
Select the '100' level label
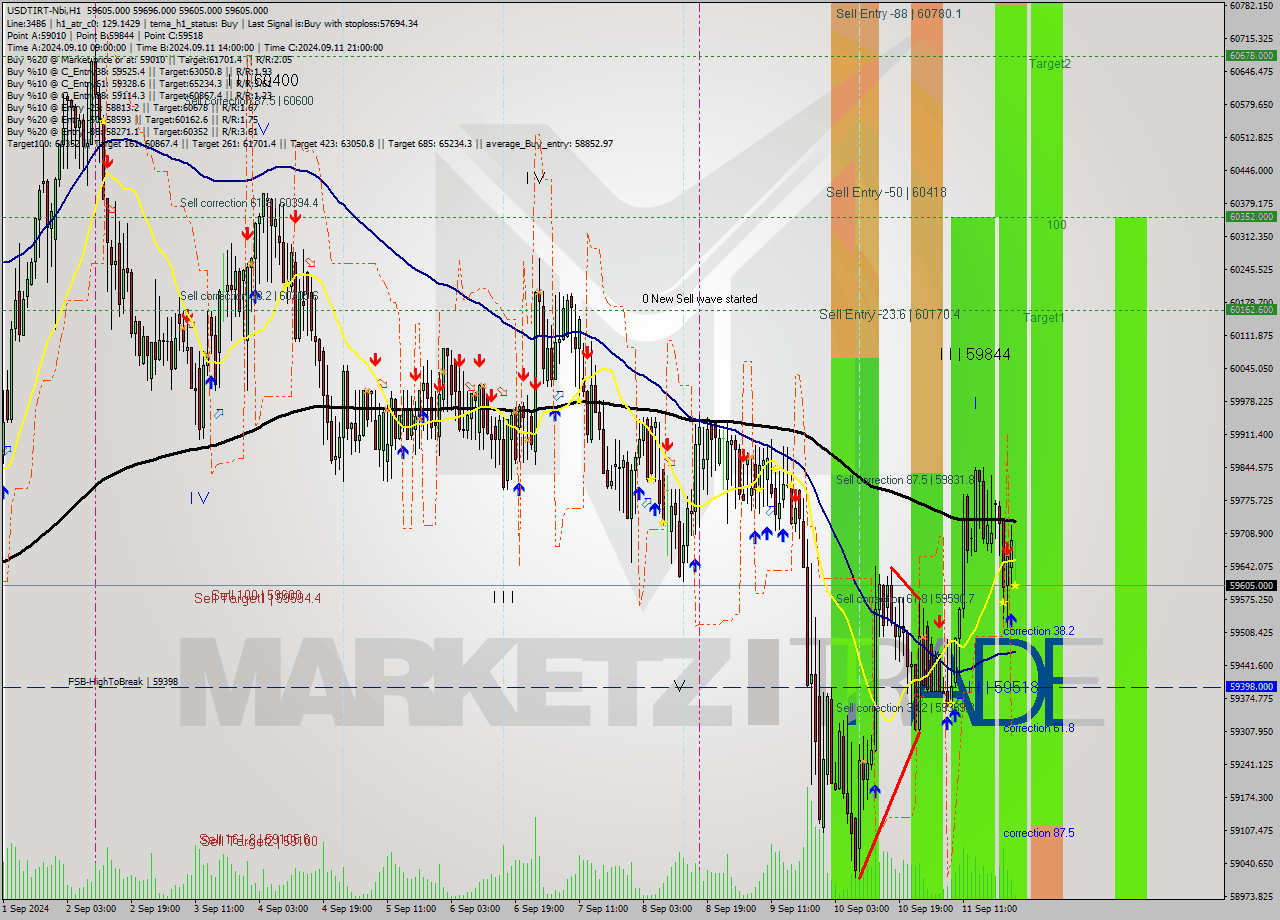coord(1057,225)
